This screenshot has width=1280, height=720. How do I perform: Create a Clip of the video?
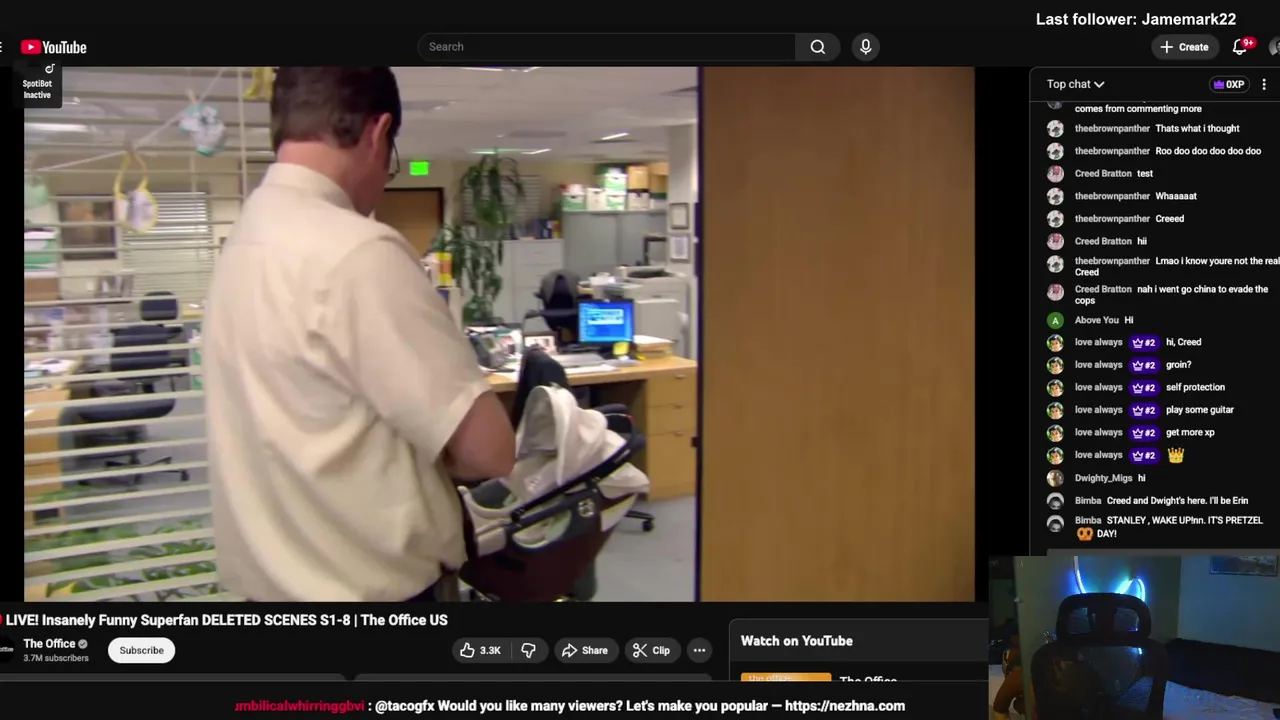[x=651, y=650]
